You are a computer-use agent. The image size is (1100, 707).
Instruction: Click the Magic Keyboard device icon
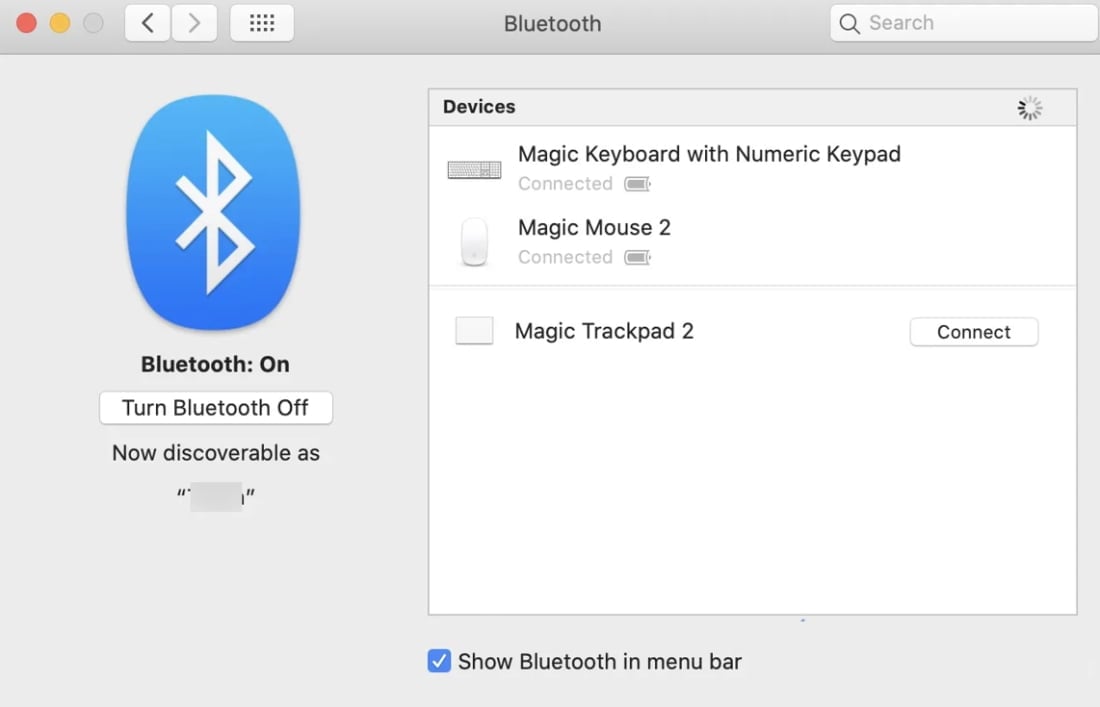pyautogui.click(x=474, y=169)
